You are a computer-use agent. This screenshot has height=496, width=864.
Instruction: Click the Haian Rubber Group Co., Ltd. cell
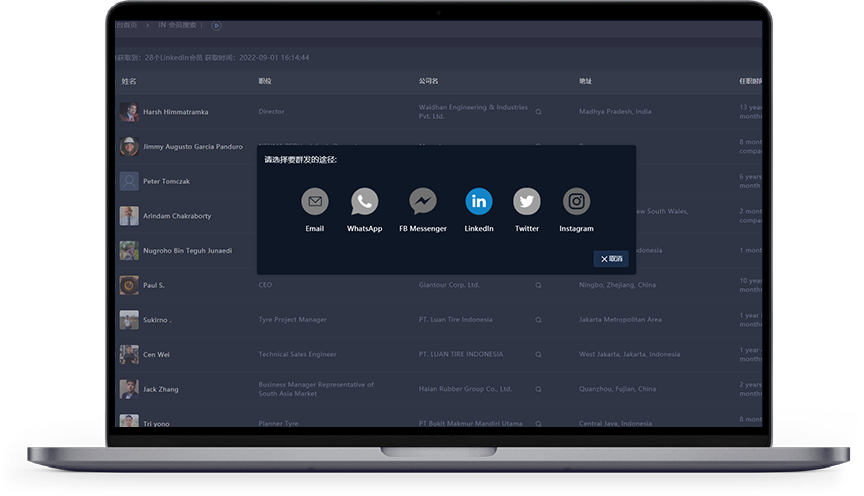click(466, 389)
